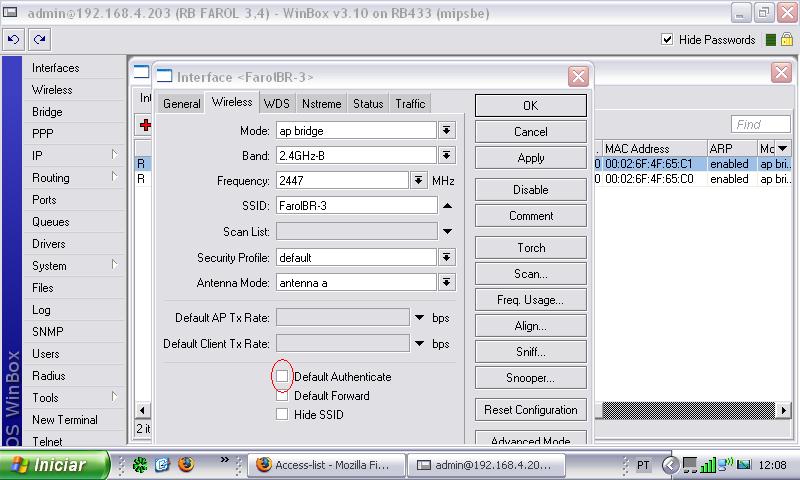Expand the Scan List arrow

pos(447,232)
